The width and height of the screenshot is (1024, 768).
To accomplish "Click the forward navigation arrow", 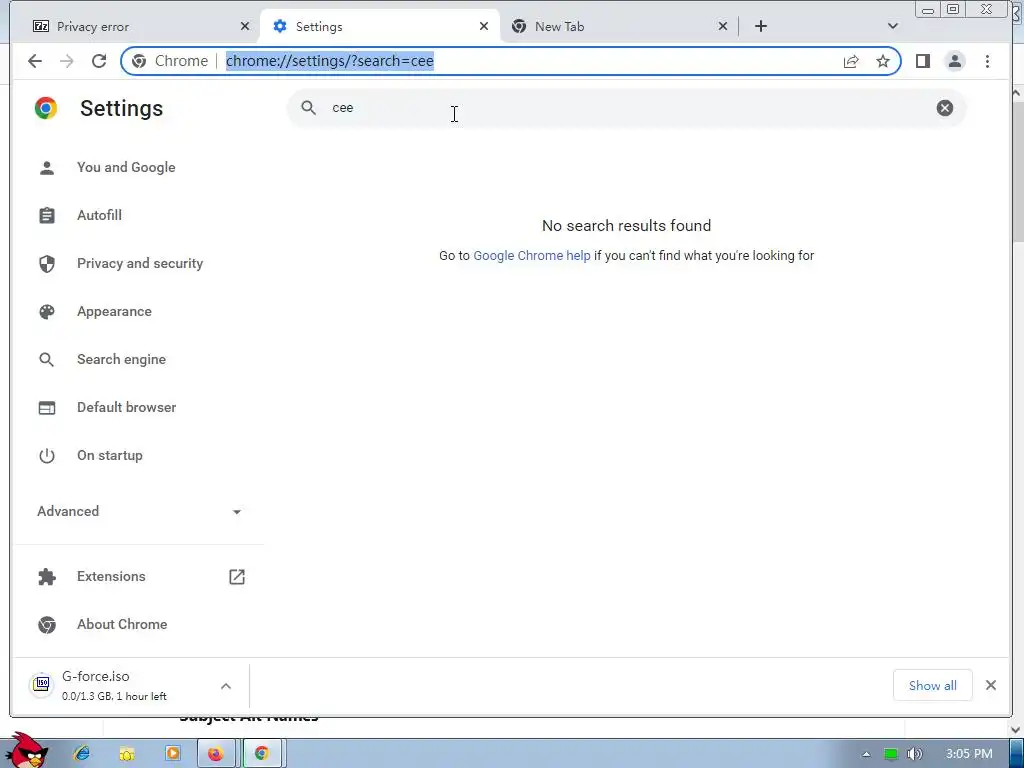I will click(67, 61).
